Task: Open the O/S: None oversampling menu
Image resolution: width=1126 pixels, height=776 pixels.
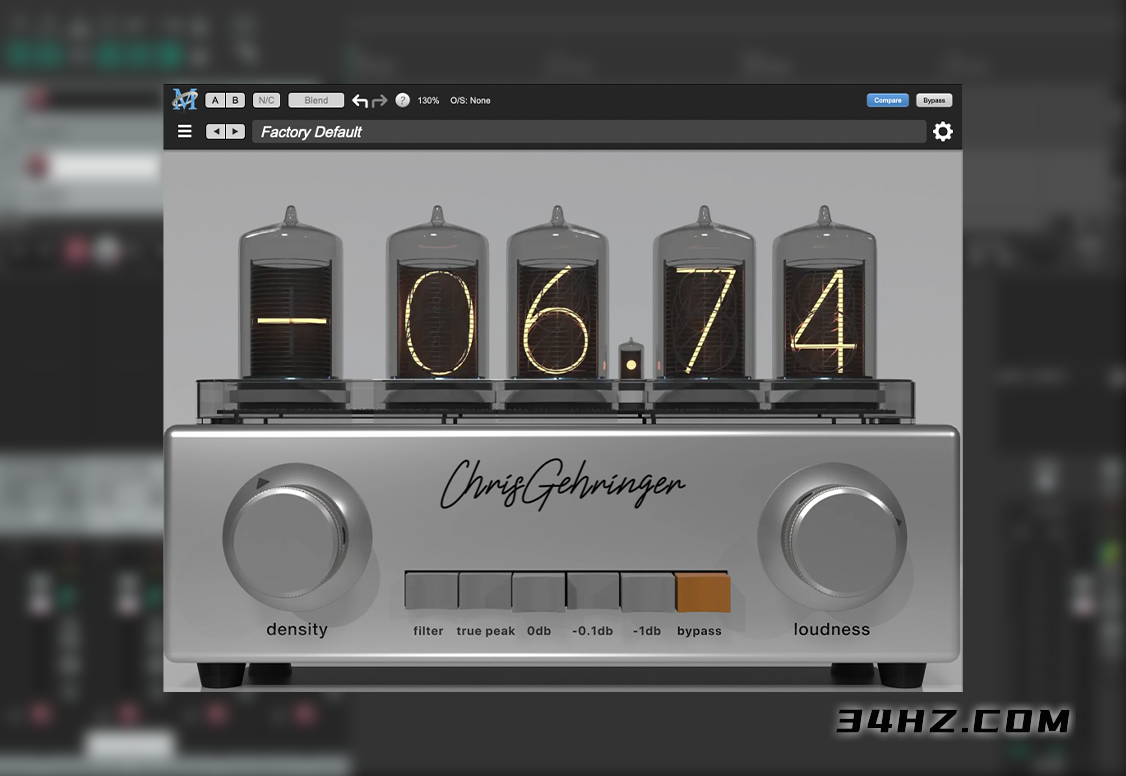Action: [x=470, y=100]
